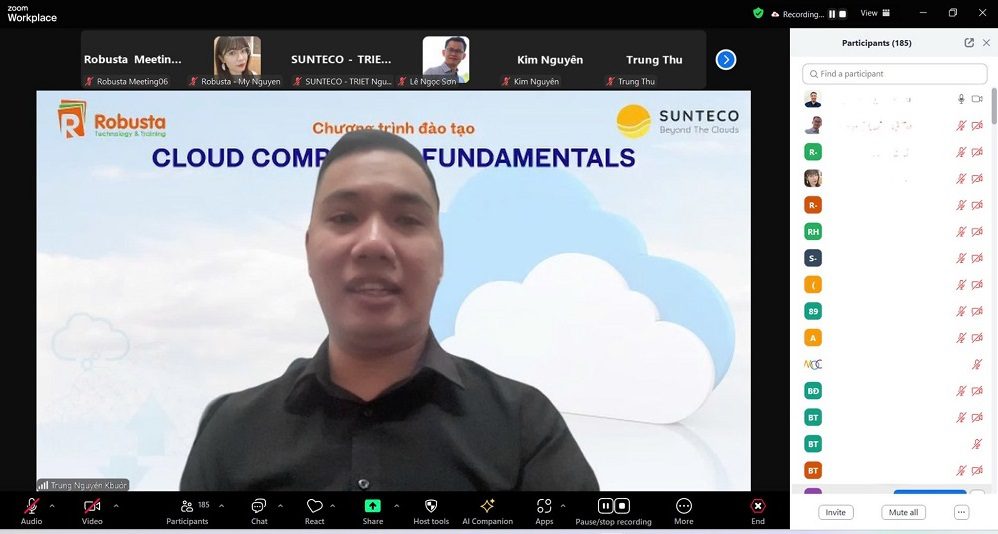This screenshot has height=534, width=998.
Task: Select the Robusta Meeting06 participant tile
Action: tap(133, 60)
